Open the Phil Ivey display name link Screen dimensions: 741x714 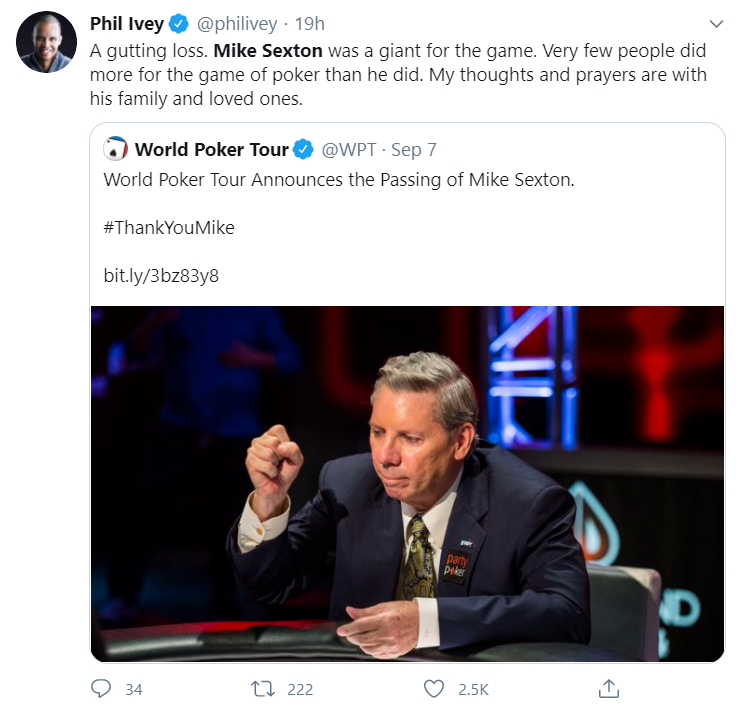[x=126, y=24]
